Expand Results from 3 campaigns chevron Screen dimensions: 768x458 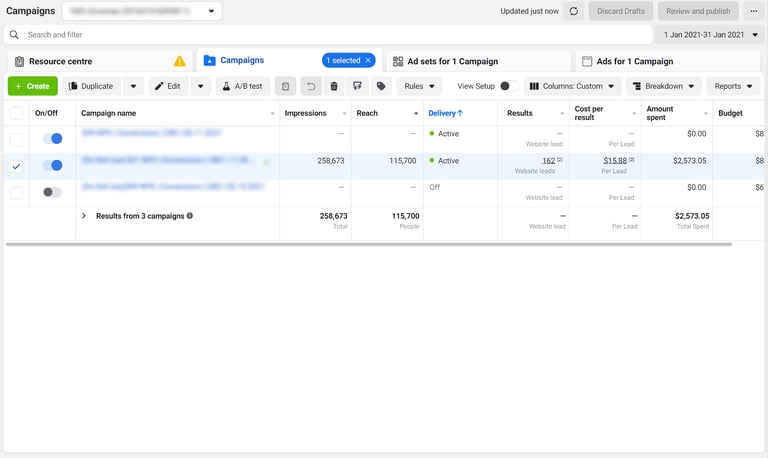click(84, 216)
